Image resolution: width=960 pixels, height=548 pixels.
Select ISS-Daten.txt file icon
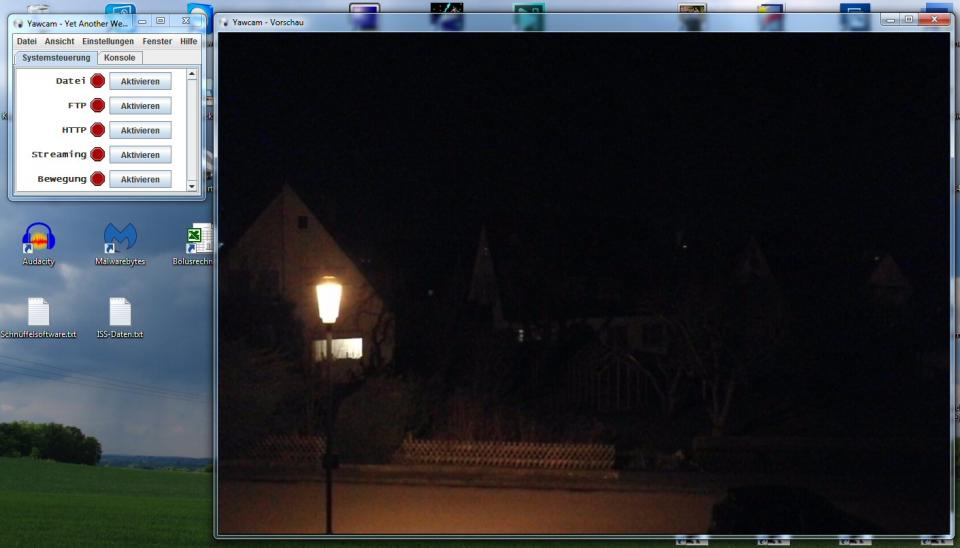pyautogui.click(x=120, y=312)
